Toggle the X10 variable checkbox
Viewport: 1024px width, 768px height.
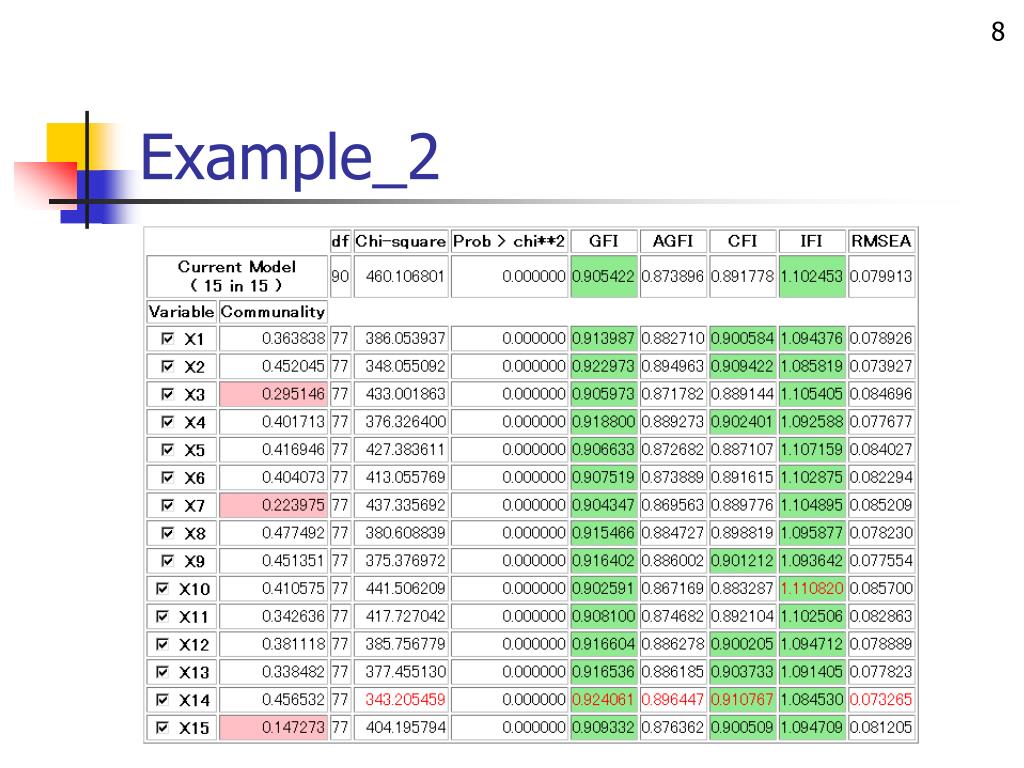[x=163, y=588]
